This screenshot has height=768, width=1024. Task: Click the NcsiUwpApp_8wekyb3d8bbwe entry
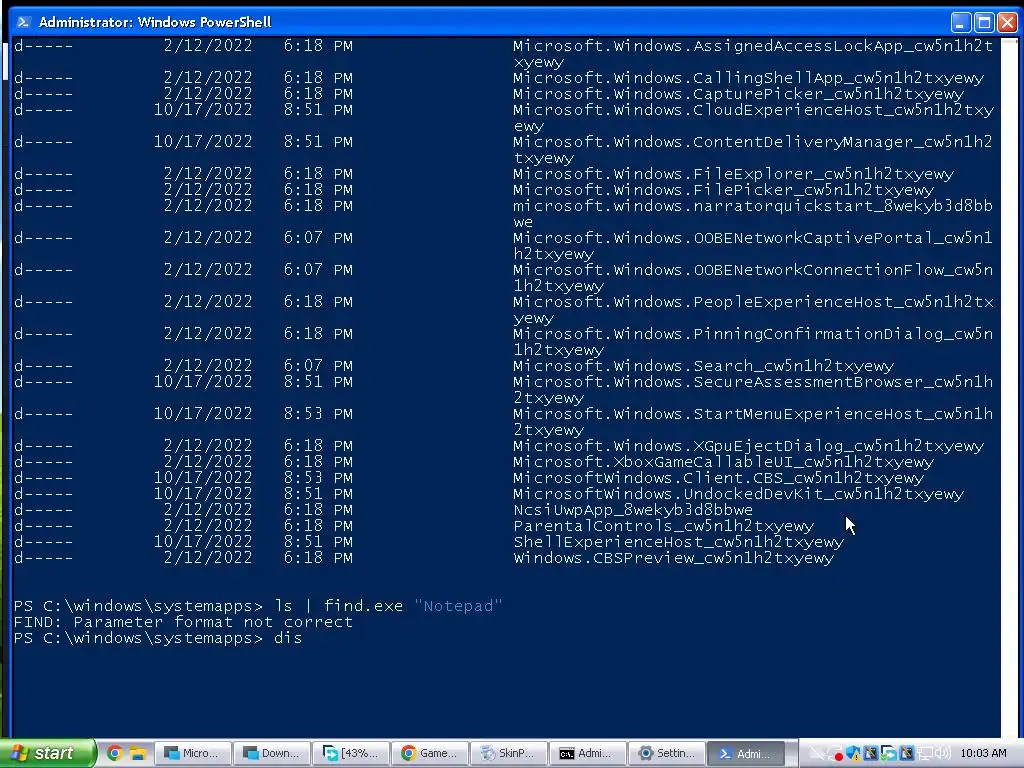click(x=633, y=510)
